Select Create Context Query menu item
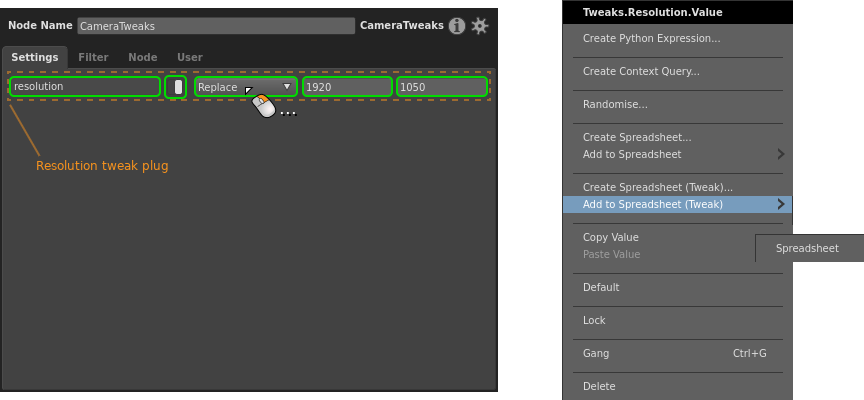 tap(641, 71)
